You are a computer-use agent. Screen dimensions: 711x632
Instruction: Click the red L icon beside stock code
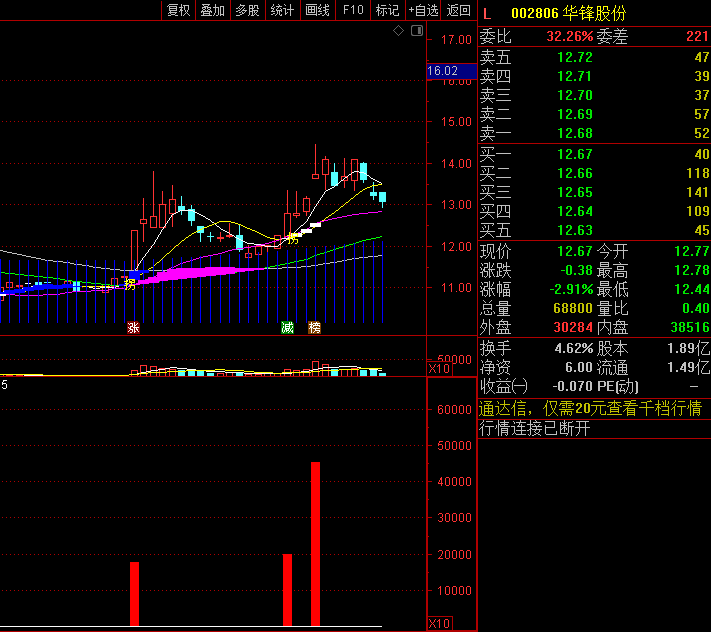coord(487,14)
